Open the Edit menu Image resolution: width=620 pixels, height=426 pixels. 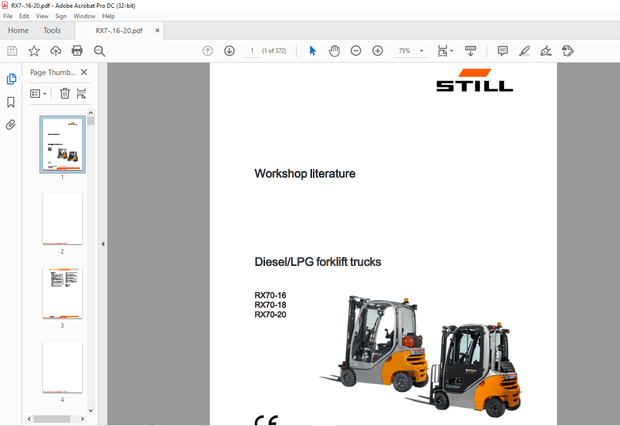tap(24, 16)
